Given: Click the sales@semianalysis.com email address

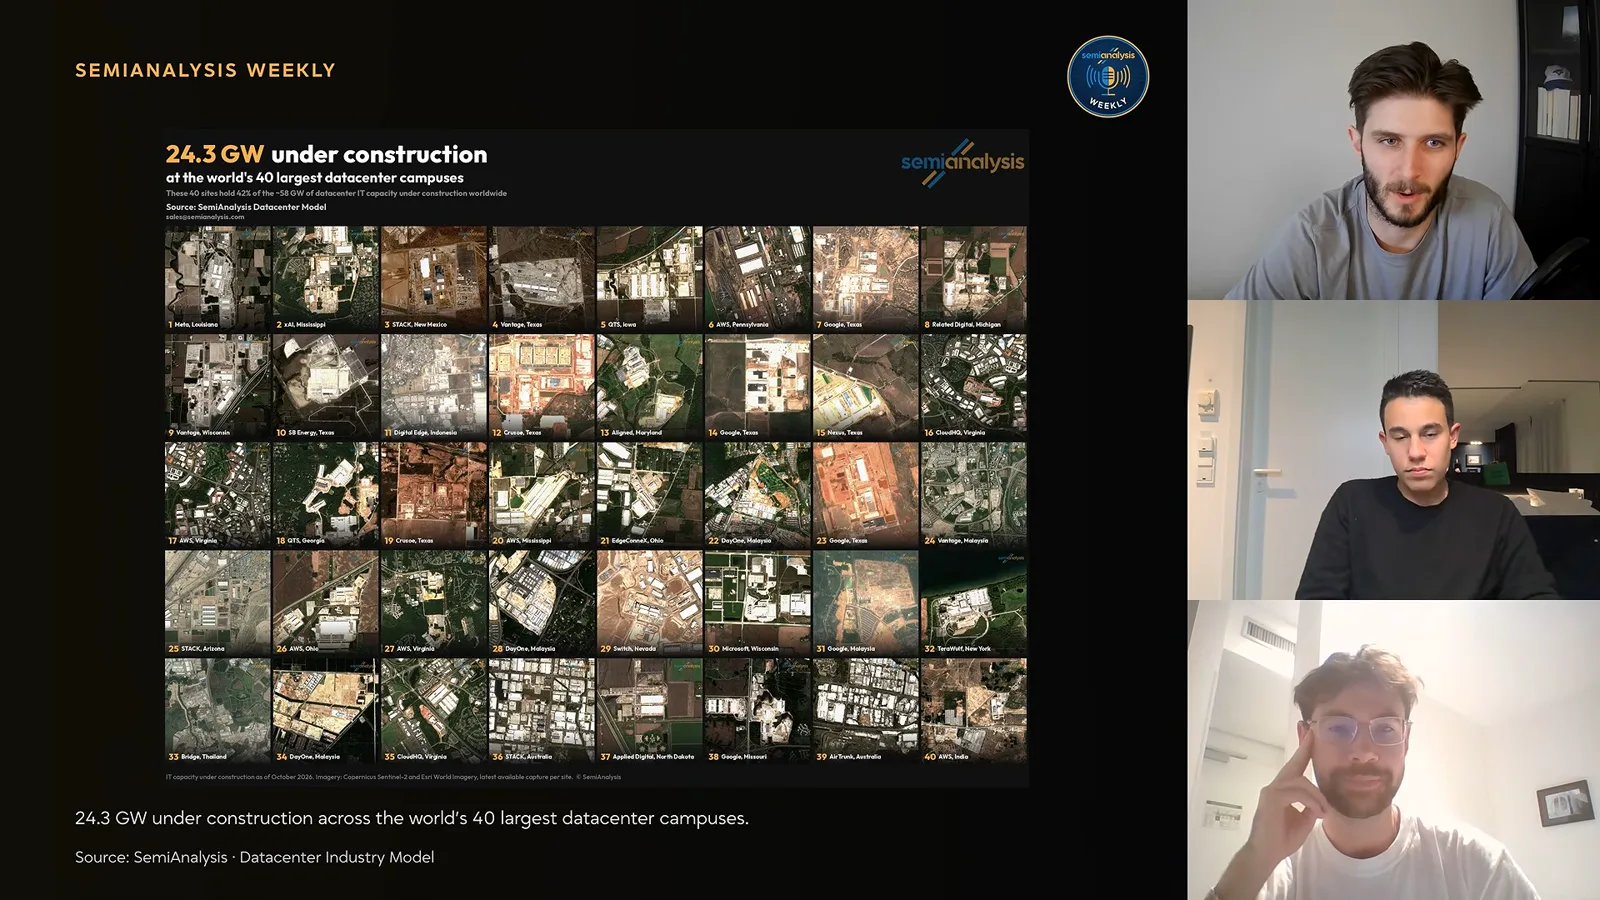Looking at the screenshot, I should coord(205,217).
